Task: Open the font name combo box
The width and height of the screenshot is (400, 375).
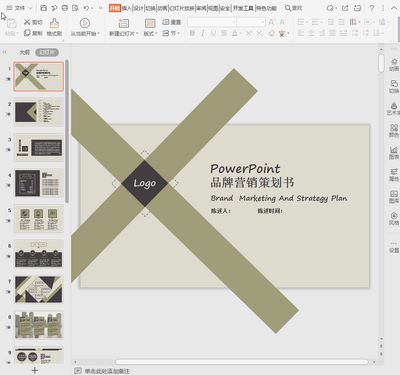Action: (x=212, y=22)
